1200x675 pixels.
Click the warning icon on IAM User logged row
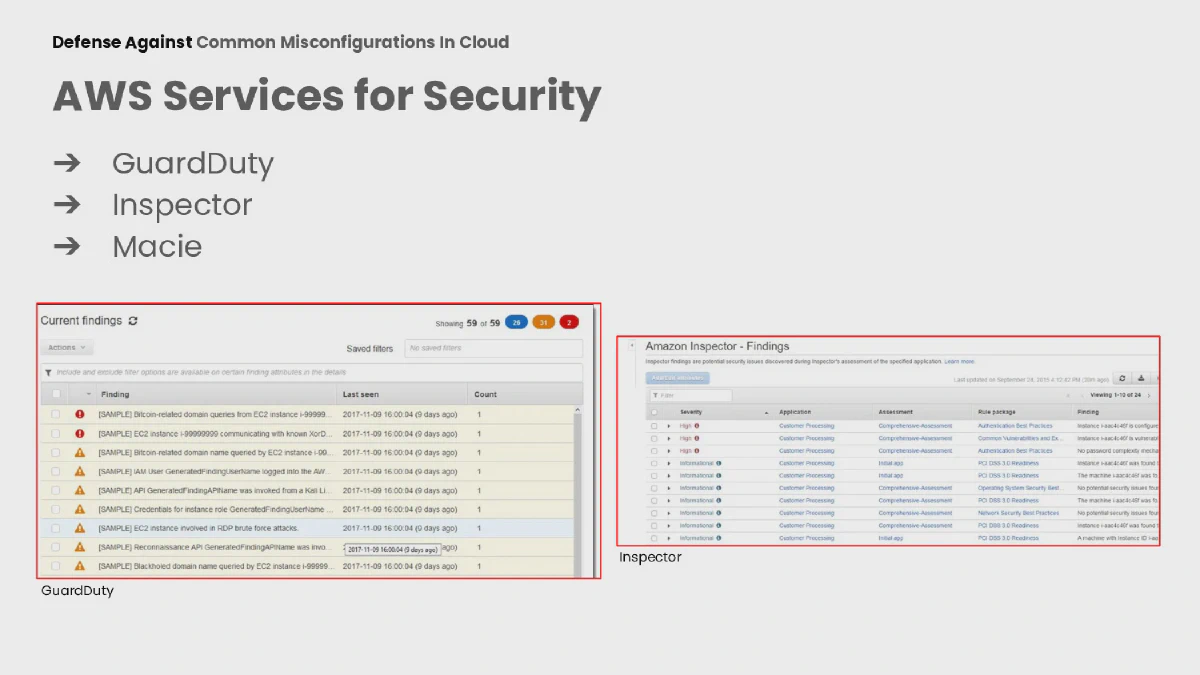pyautogui.click(x=80, y=471)
